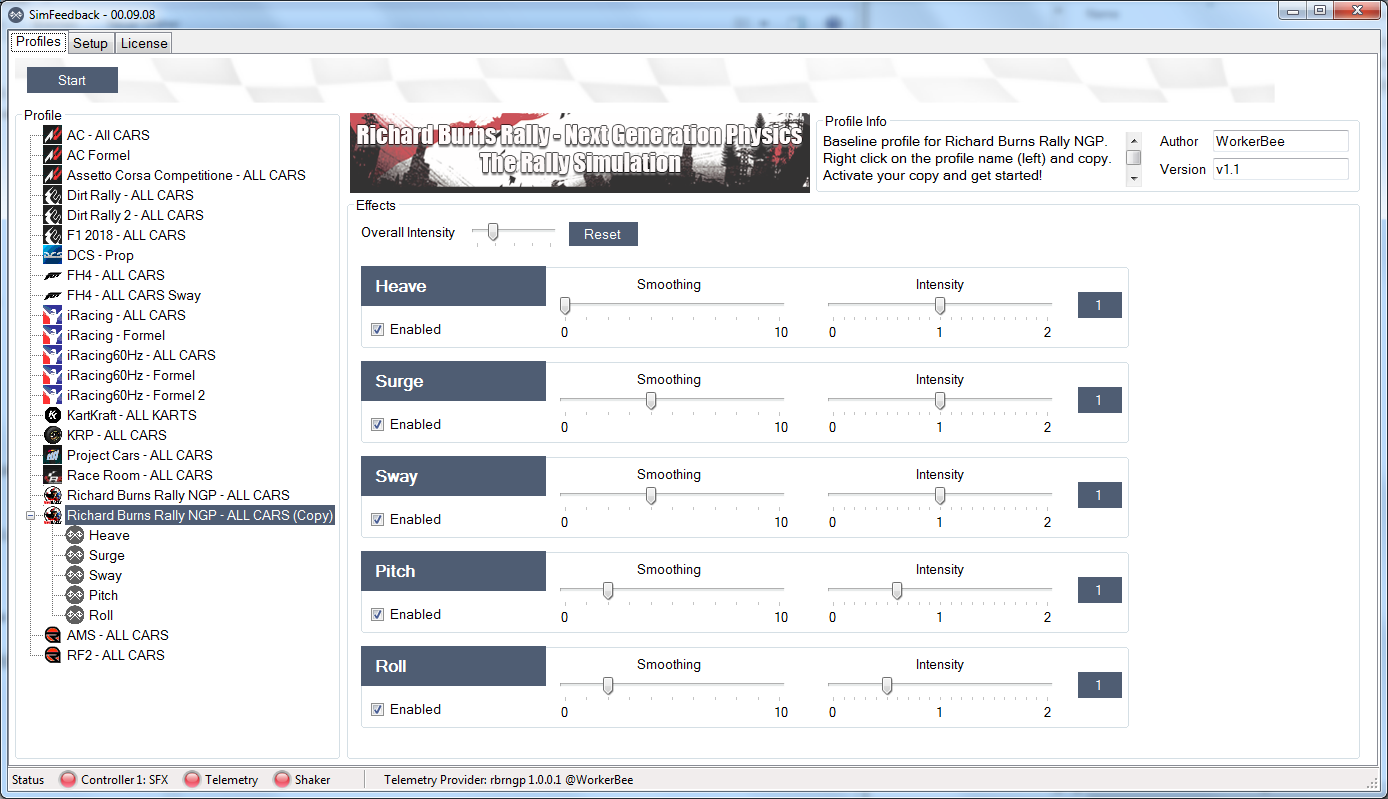
Task: Collapse the Richard Burns Rally NGP (Copy) node
Action: [30, 515]
